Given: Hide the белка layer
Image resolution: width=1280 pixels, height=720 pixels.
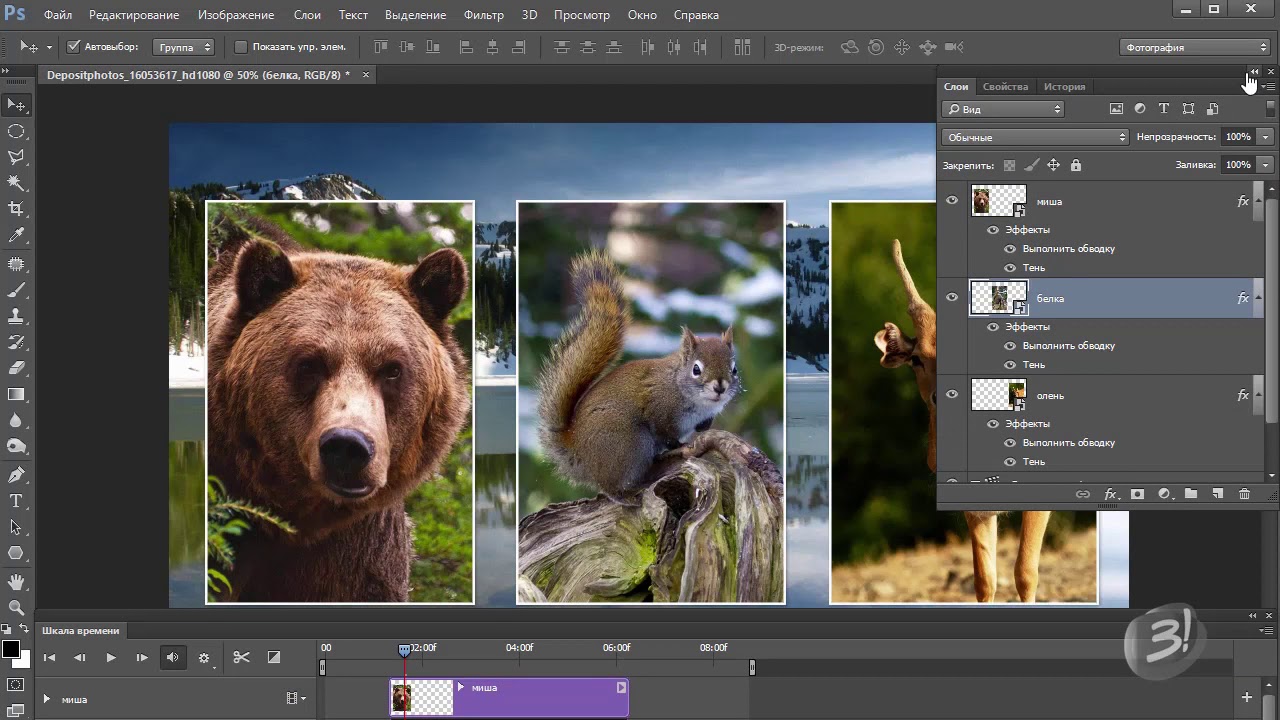Looking at the screenshot, I should coord(952,298).
